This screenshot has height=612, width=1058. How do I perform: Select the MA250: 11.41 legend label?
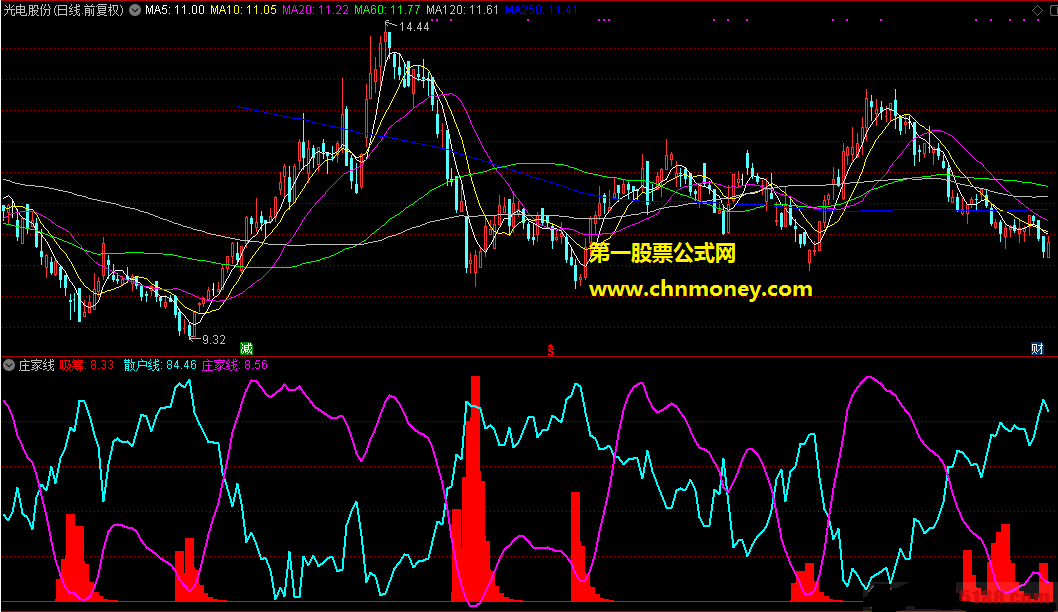click(541, 10)
